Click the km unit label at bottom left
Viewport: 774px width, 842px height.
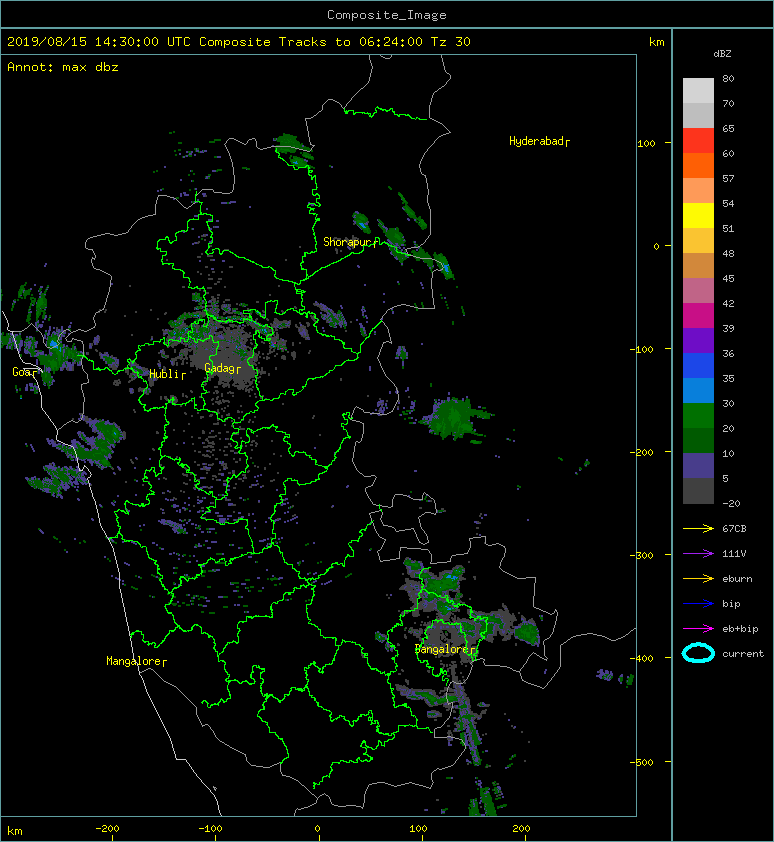tap(15, 831)
